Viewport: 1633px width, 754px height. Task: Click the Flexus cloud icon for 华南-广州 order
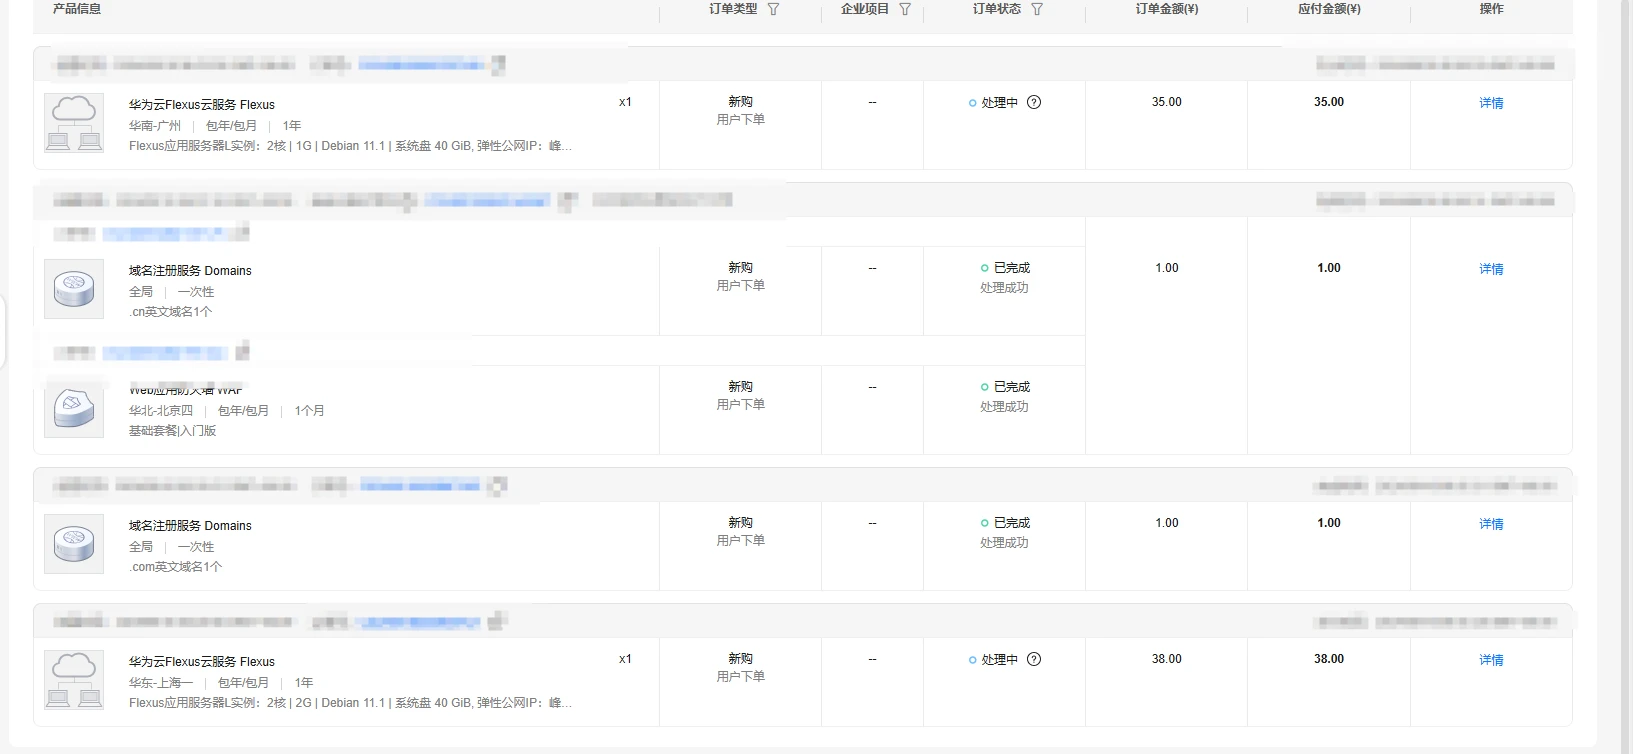[74, 123]
